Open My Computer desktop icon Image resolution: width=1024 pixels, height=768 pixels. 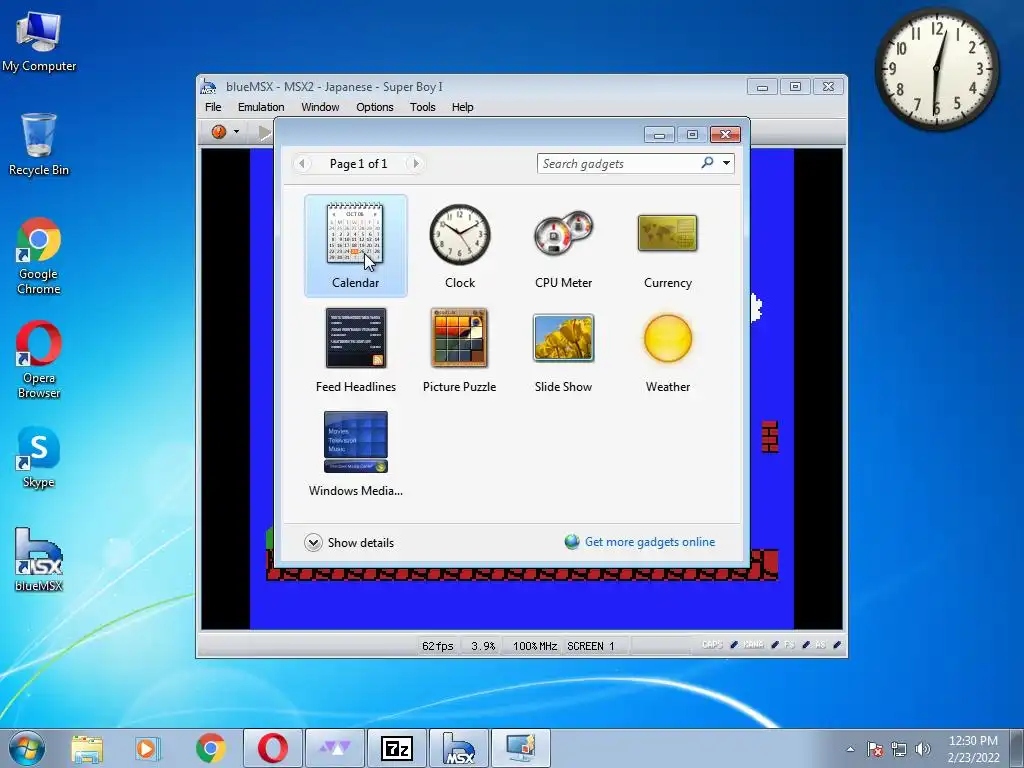(39, 42)
